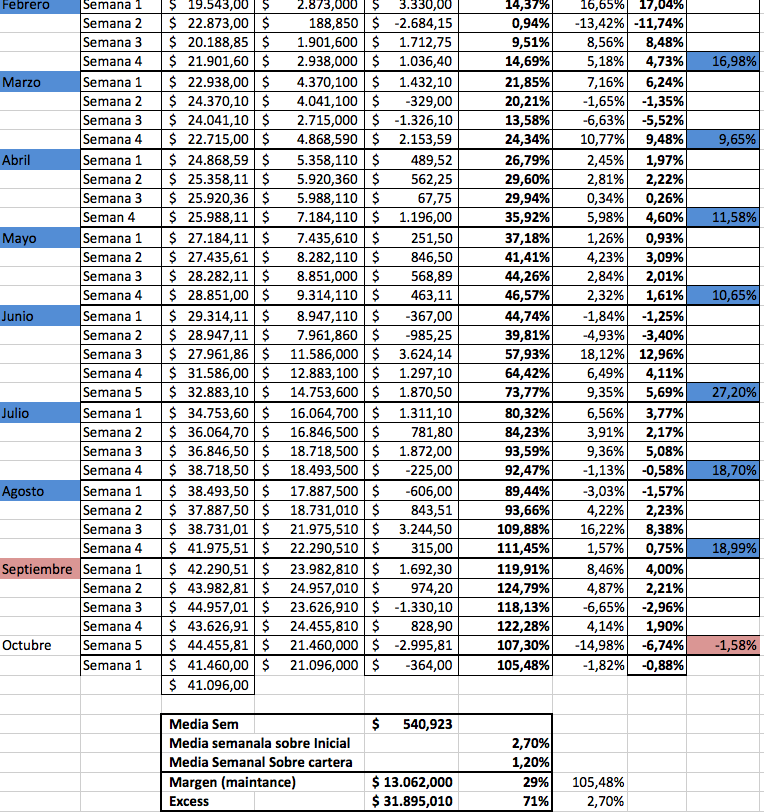
Task: Select the 3.244,50 gain in Agosto
Action: [x=412, y=529]
